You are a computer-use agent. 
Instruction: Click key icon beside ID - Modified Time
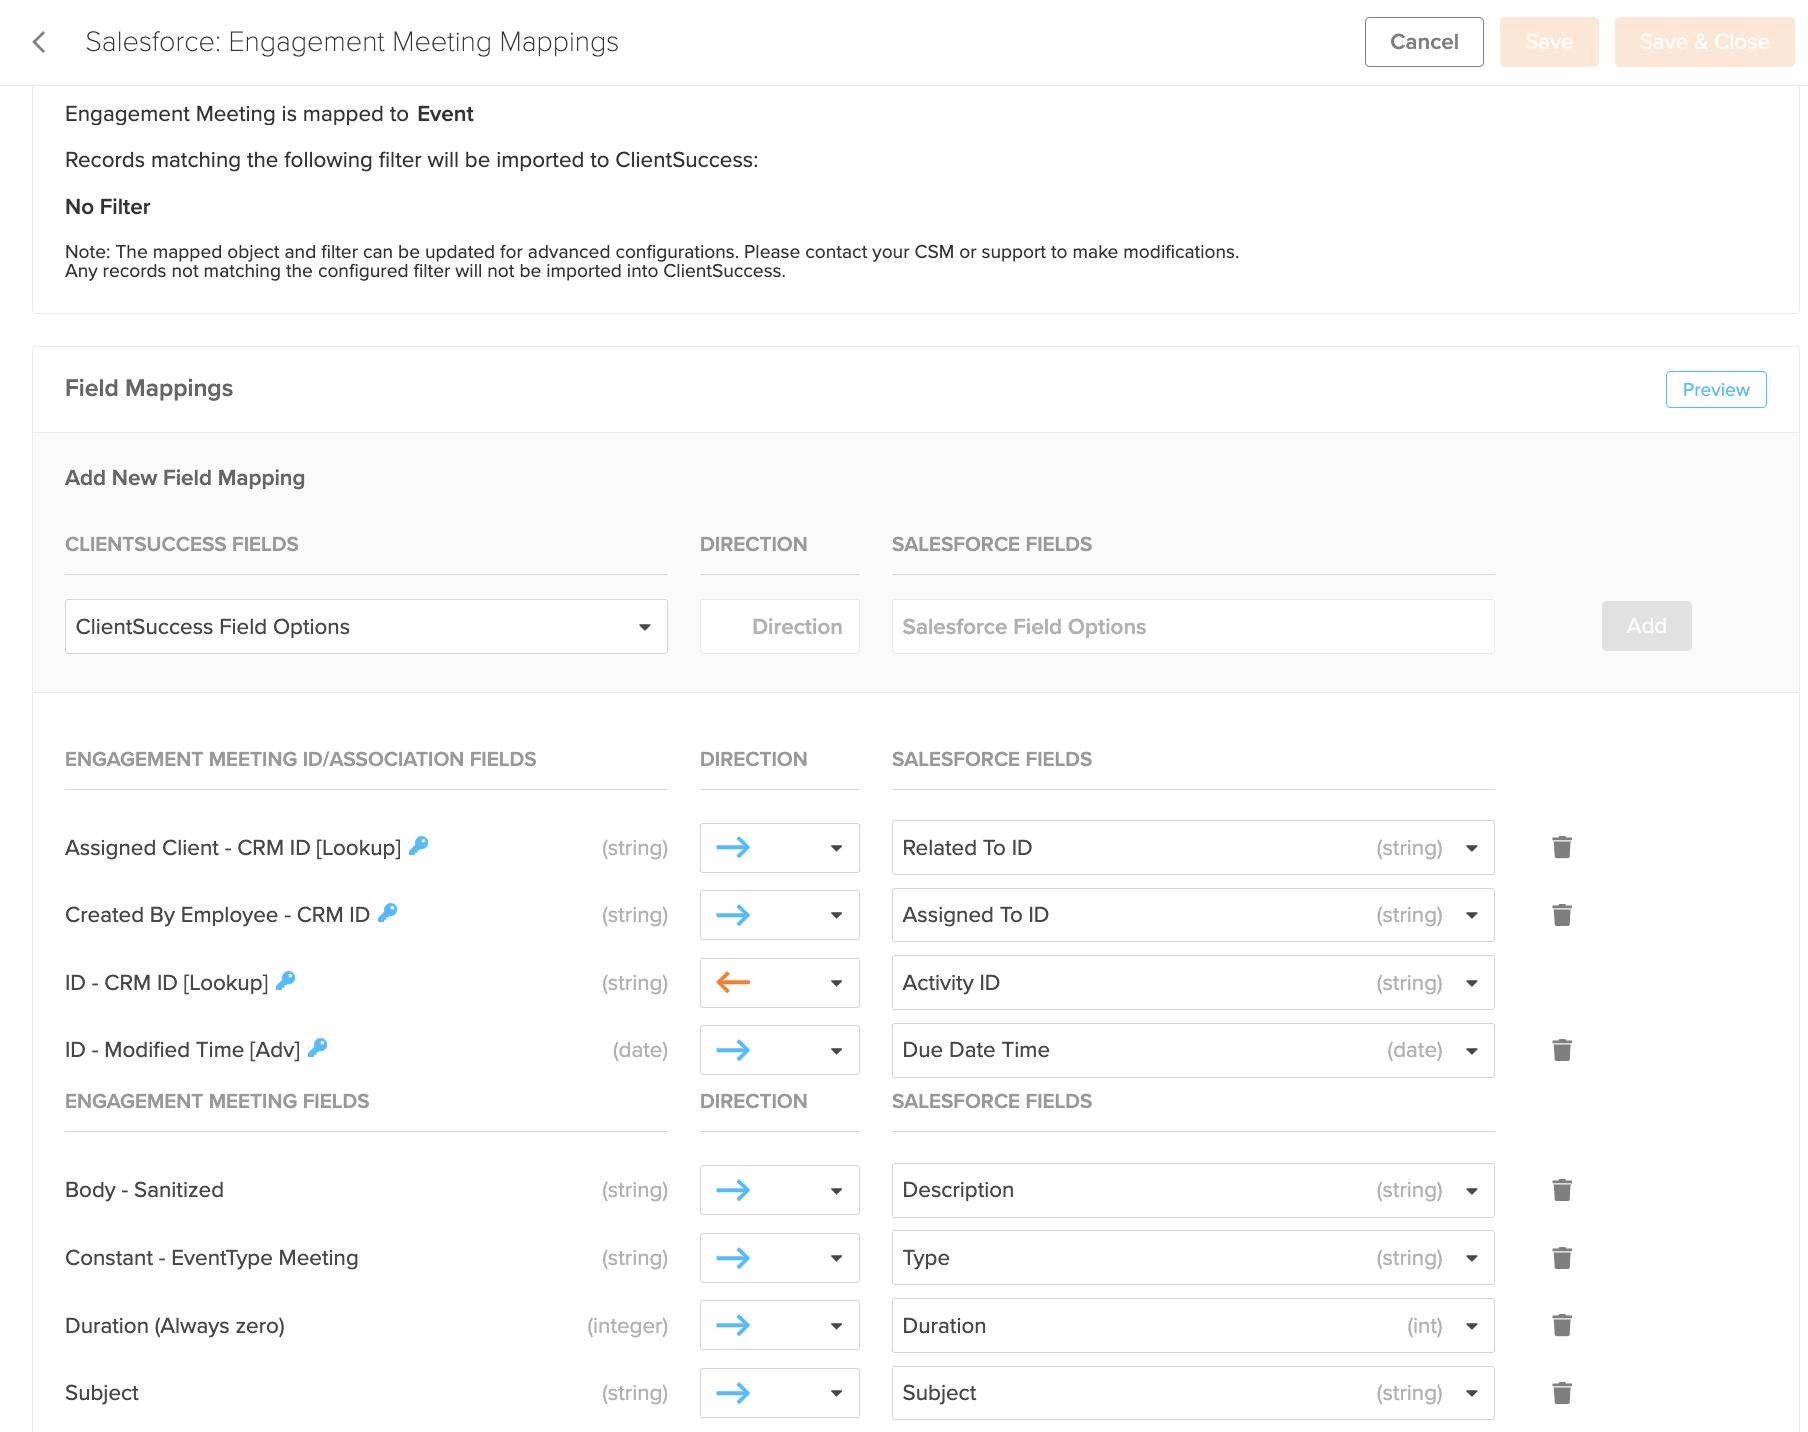[x=318, y=1048]
